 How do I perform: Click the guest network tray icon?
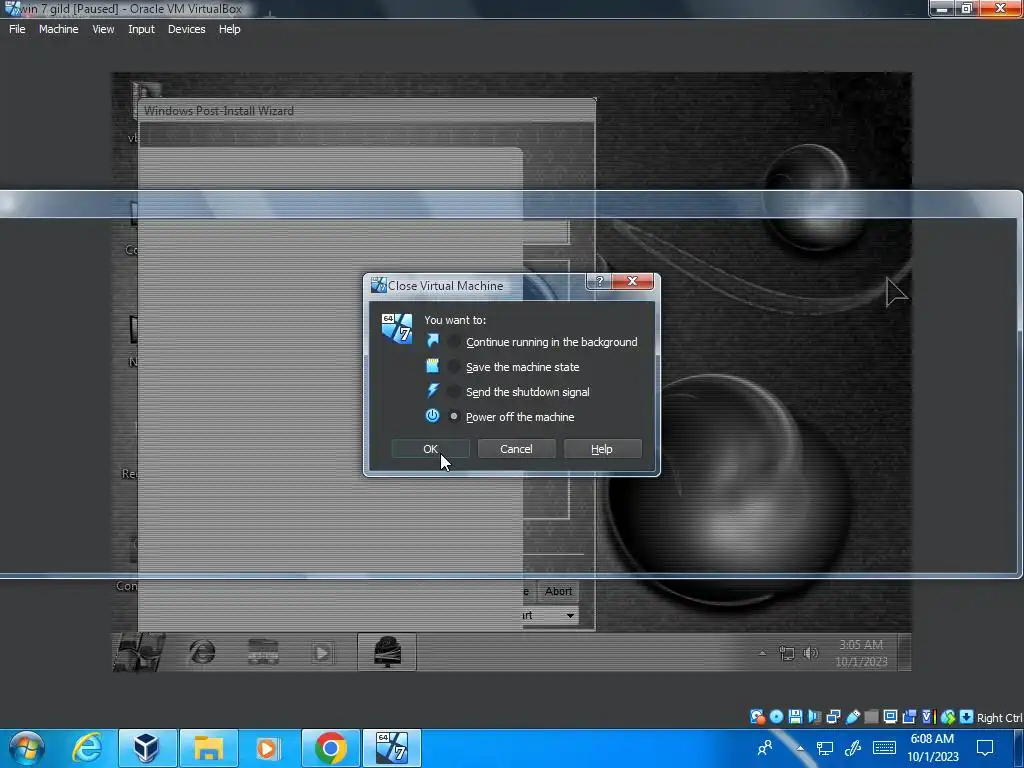(x=787, y=652)
